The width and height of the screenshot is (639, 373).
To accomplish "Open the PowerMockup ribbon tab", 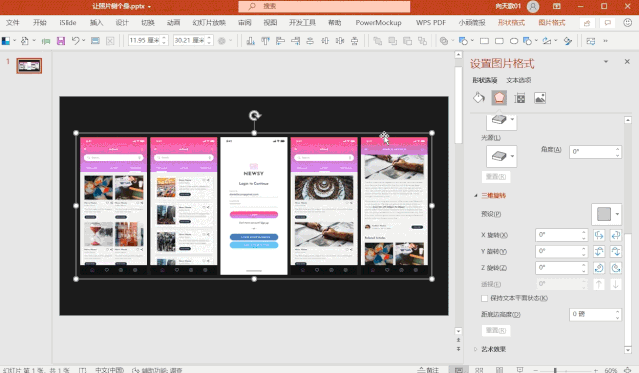I will (378, 23).
